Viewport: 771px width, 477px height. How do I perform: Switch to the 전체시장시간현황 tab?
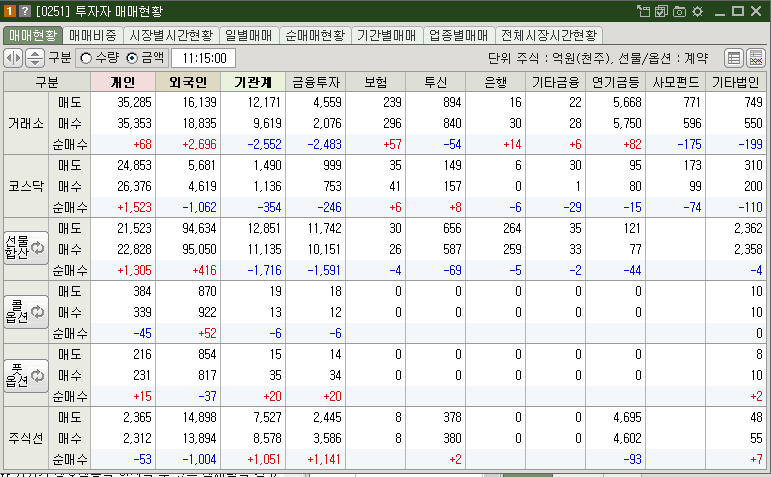point(549,35)
